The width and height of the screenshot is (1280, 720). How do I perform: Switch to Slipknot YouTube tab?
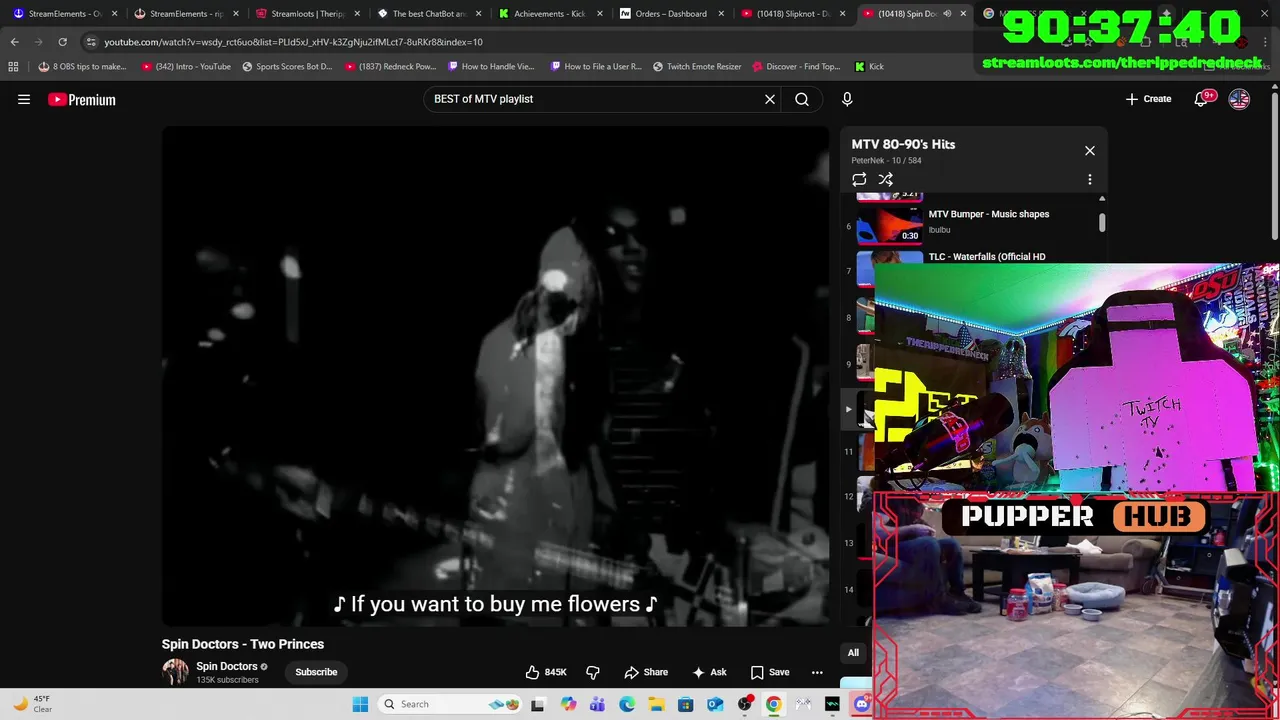tap(793, 14)
